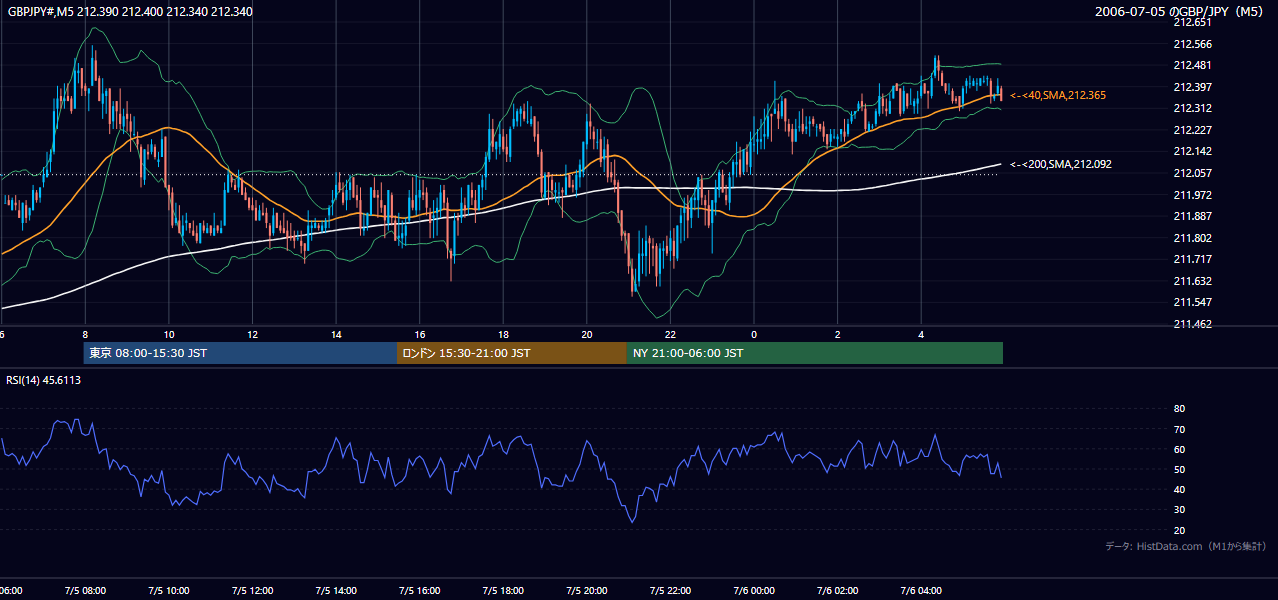The height and width of the screenshot is (600, 1278).
Task: Select the 2006-07-05 GBP/JPY (M5) chart title
Action: tap(1181, 12)
